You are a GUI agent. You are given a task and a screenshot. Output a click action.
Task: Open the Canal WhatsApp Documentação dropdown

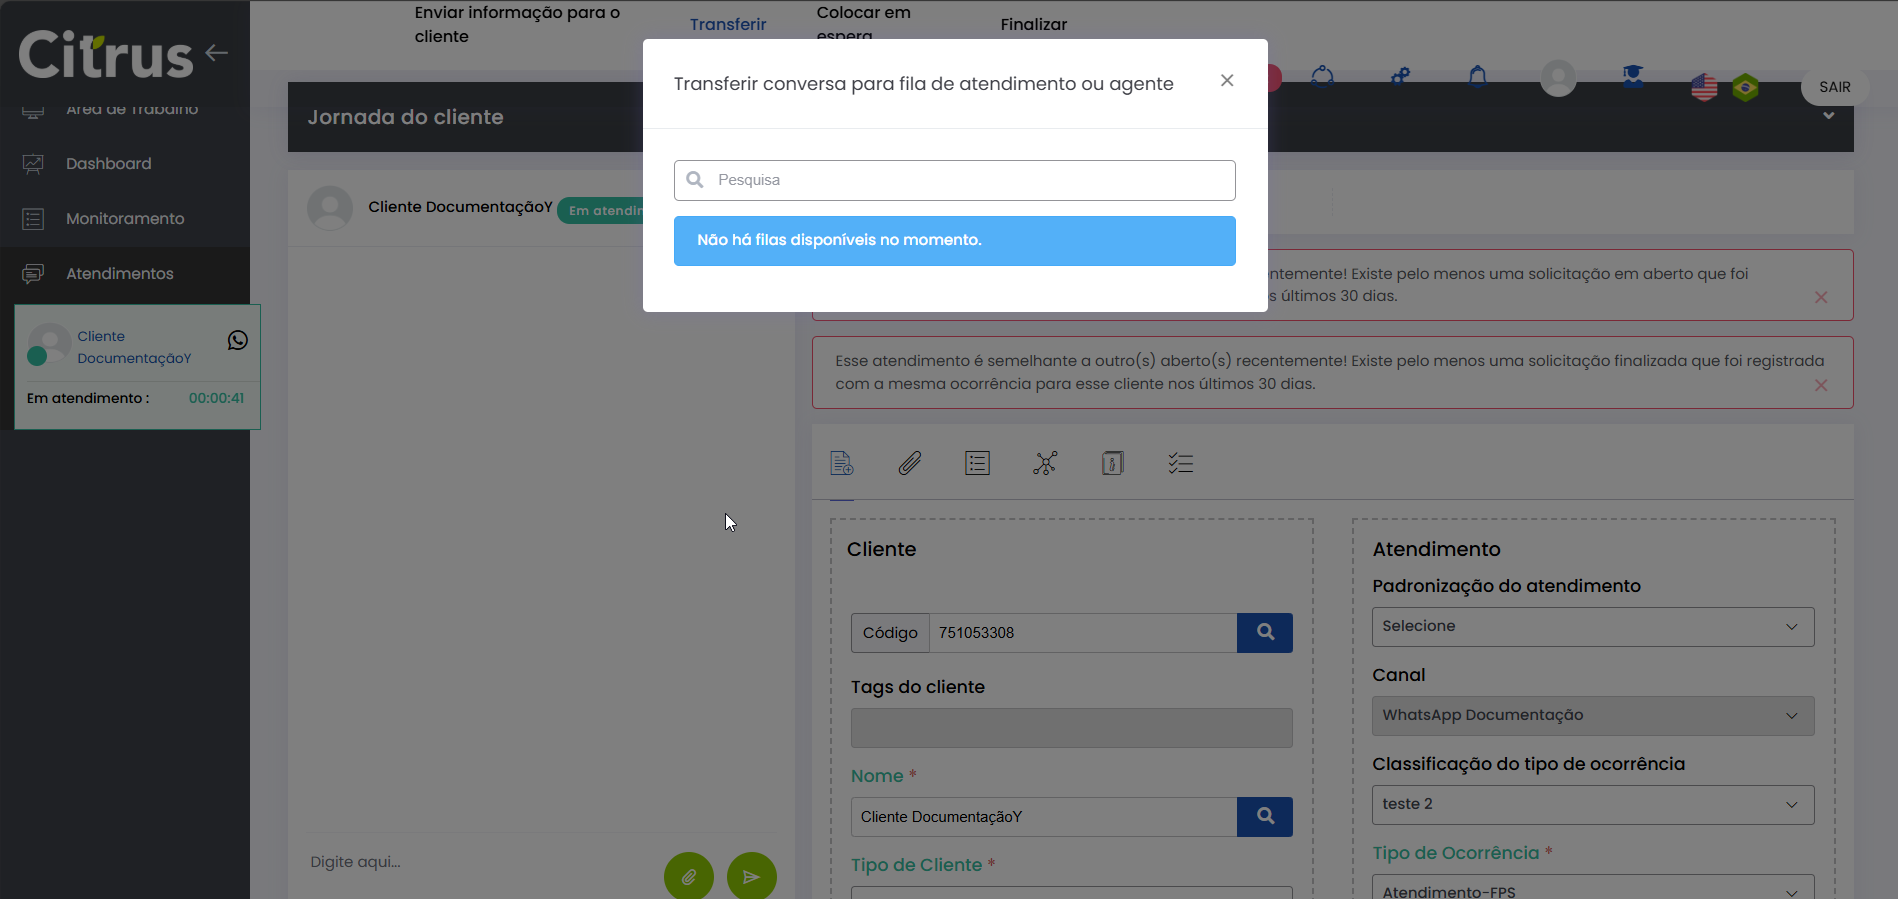tap(1592, 716)
